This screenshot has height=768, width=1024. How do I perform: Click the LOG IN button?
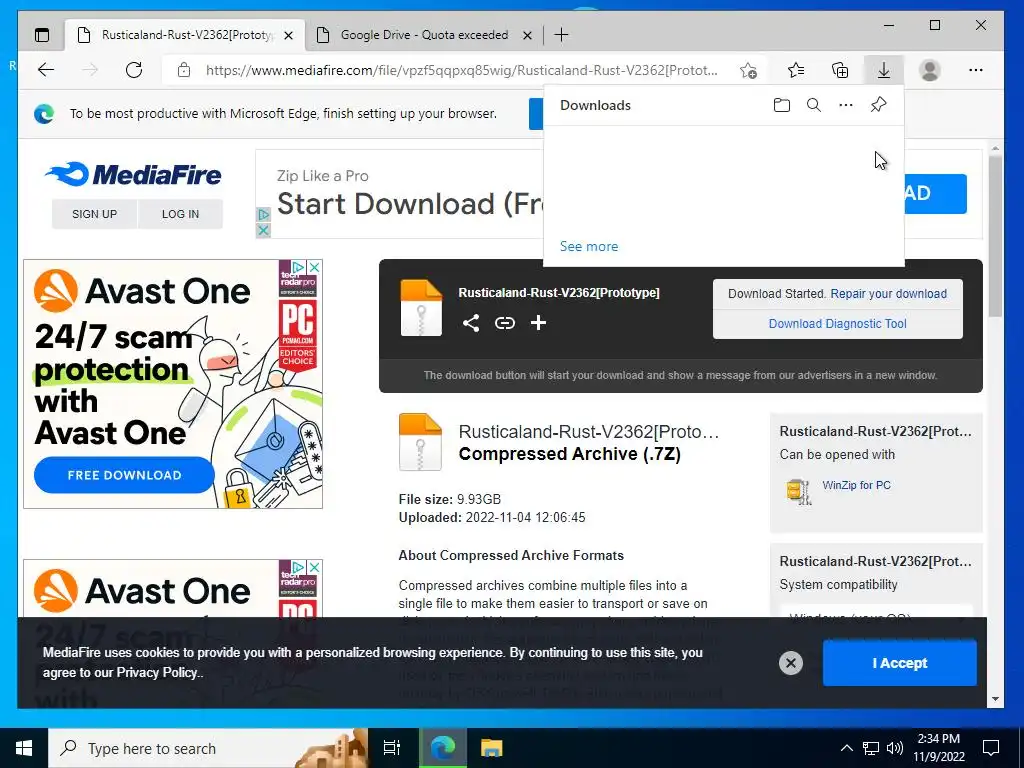click(x=180, y=214)
